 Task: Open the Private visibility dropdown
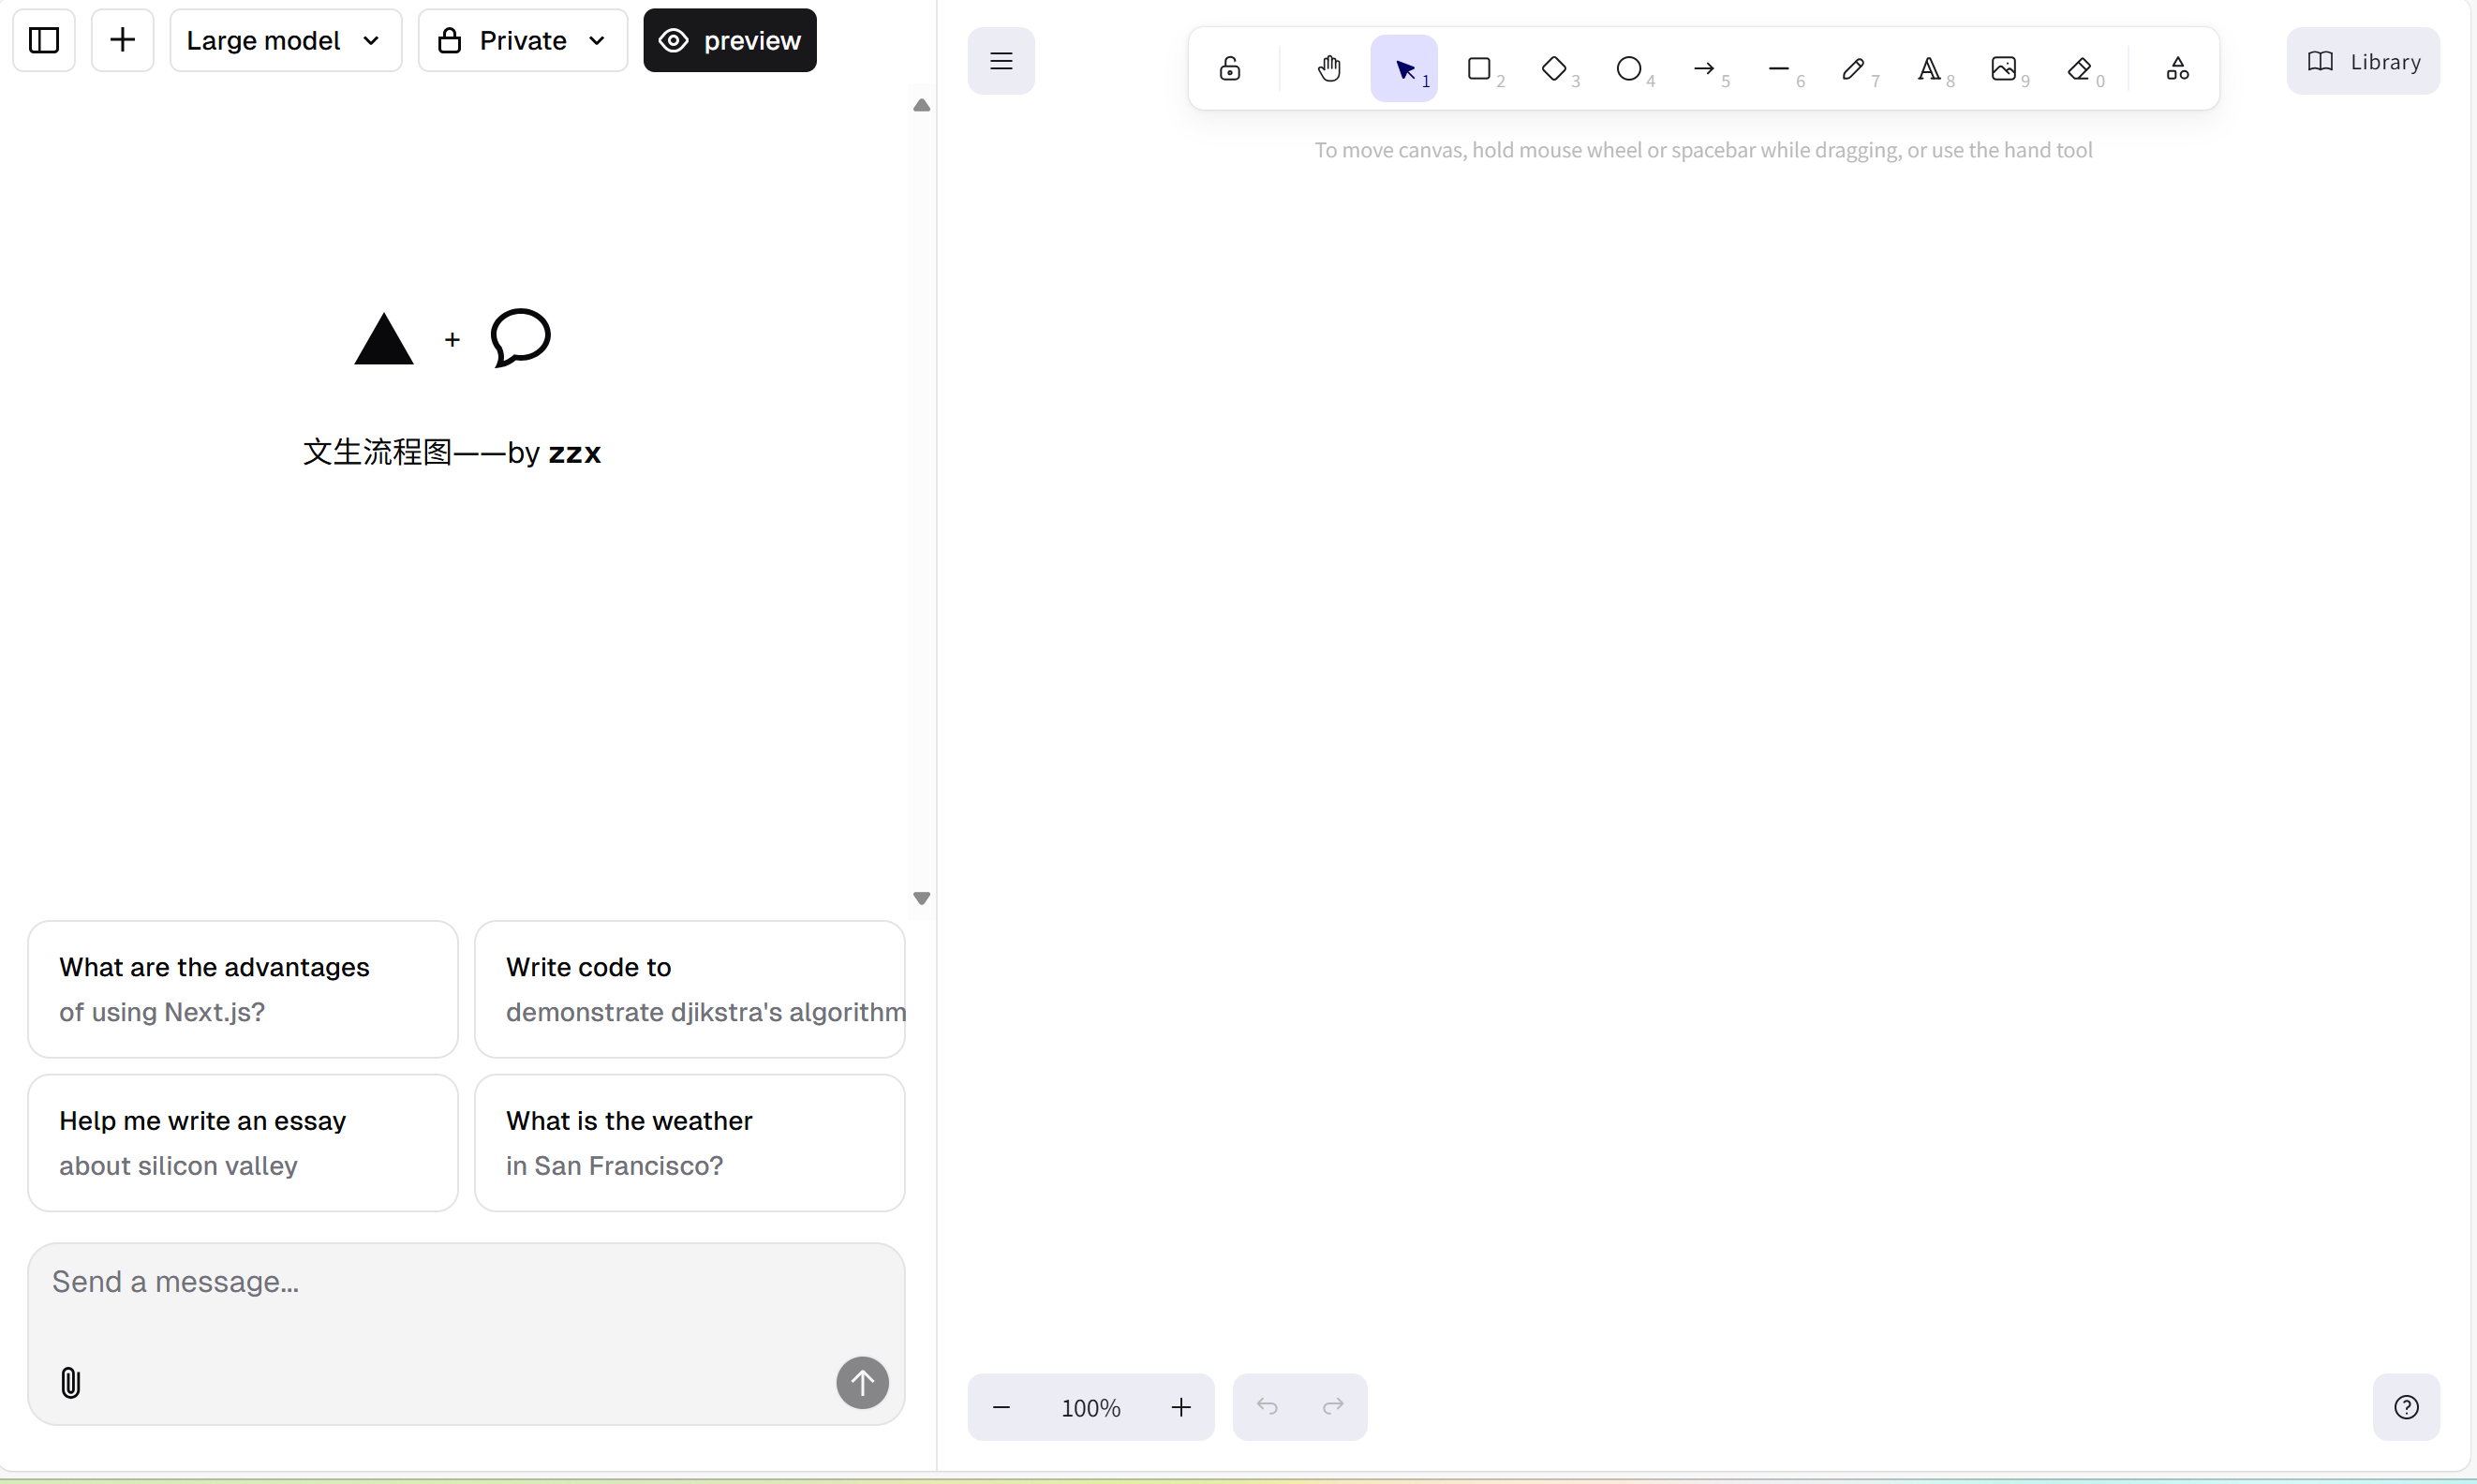[x=522, y=40]
